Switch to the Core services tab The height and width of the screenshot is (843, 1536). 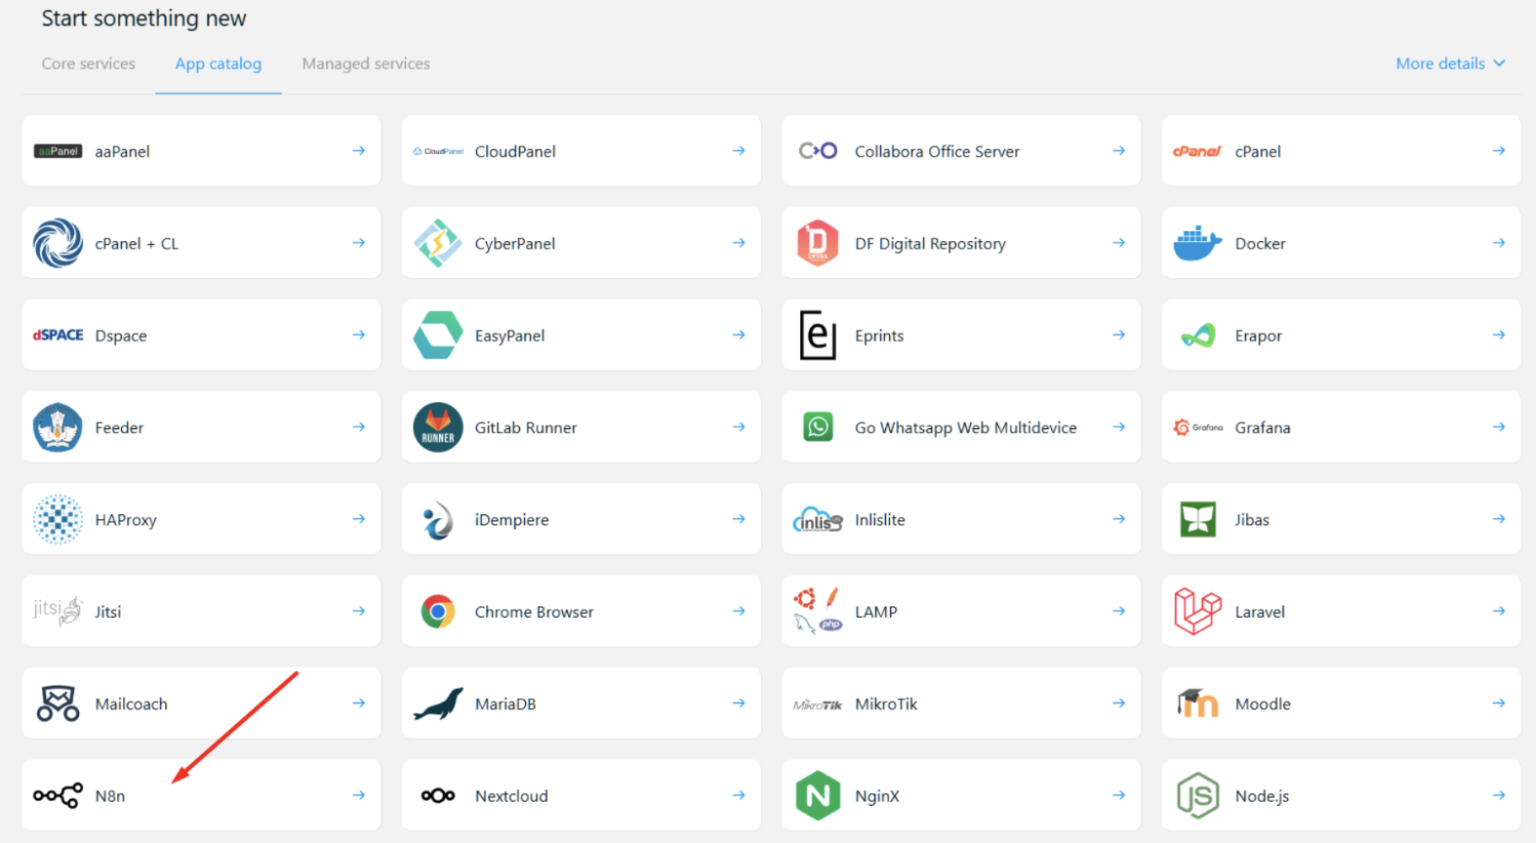coord(88,63)
